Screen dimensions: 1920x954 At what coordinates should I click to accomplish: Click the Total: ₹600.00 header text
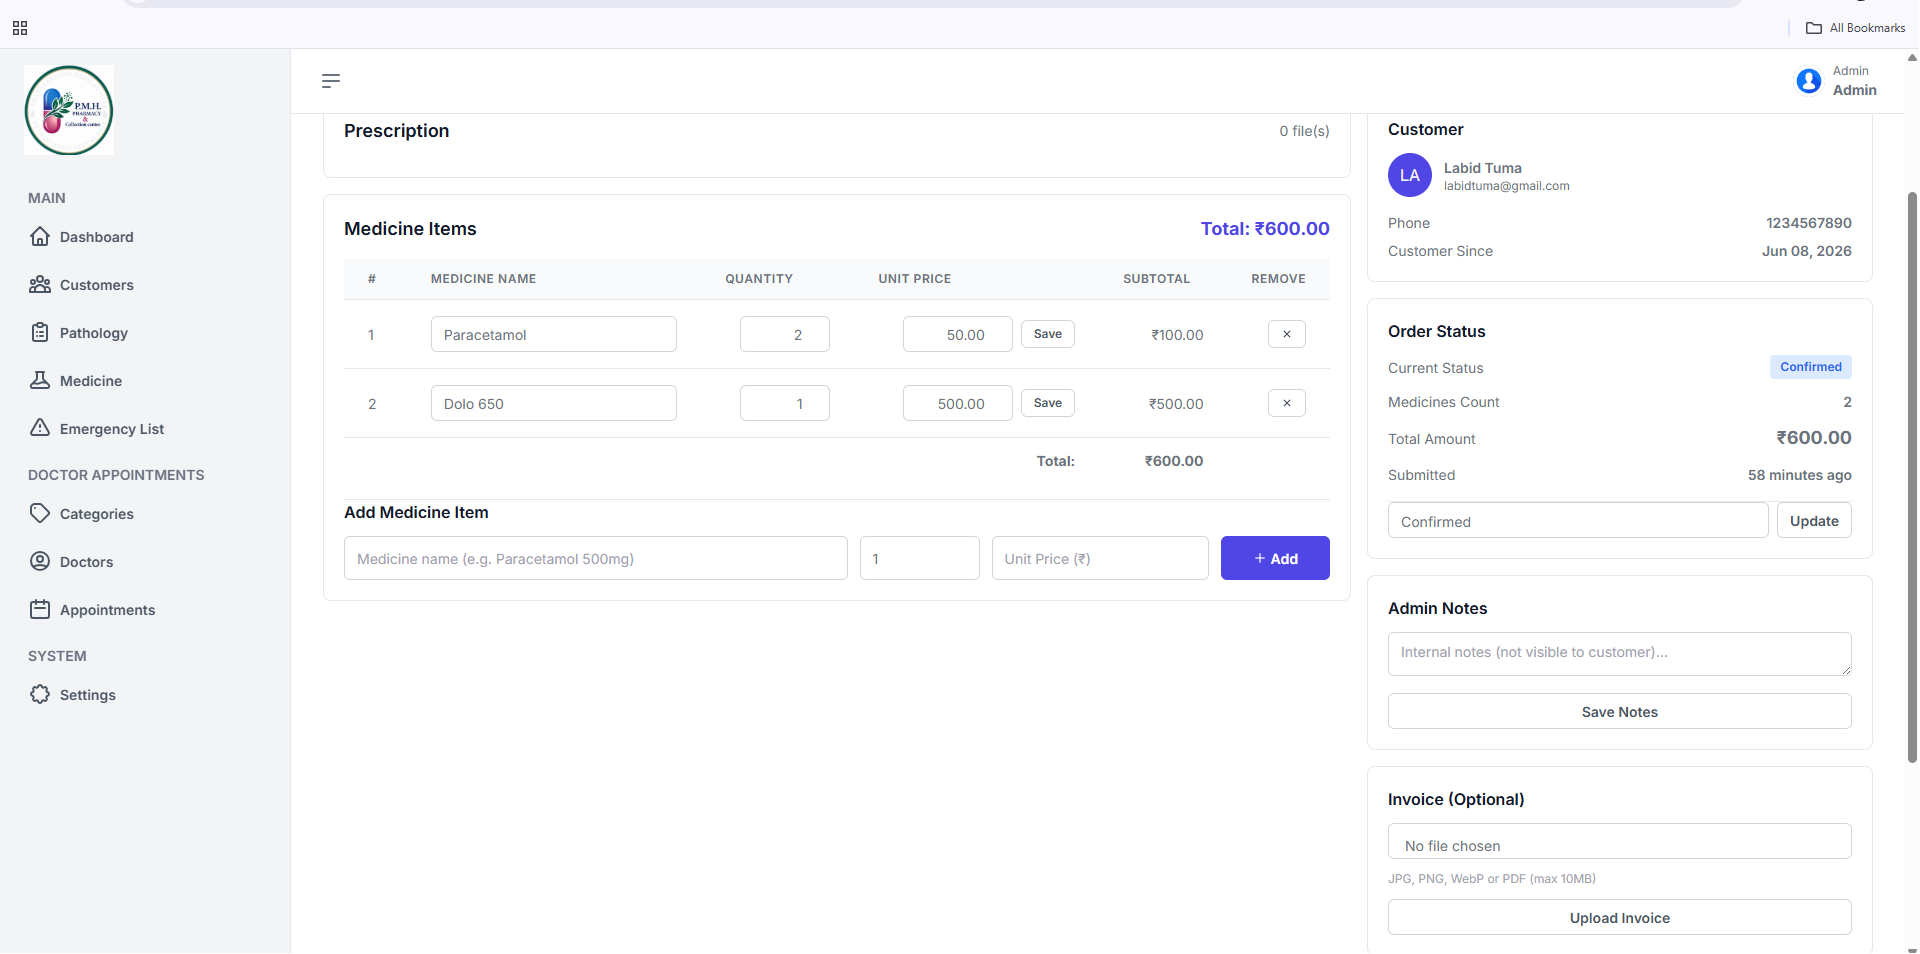[1265, 229]
